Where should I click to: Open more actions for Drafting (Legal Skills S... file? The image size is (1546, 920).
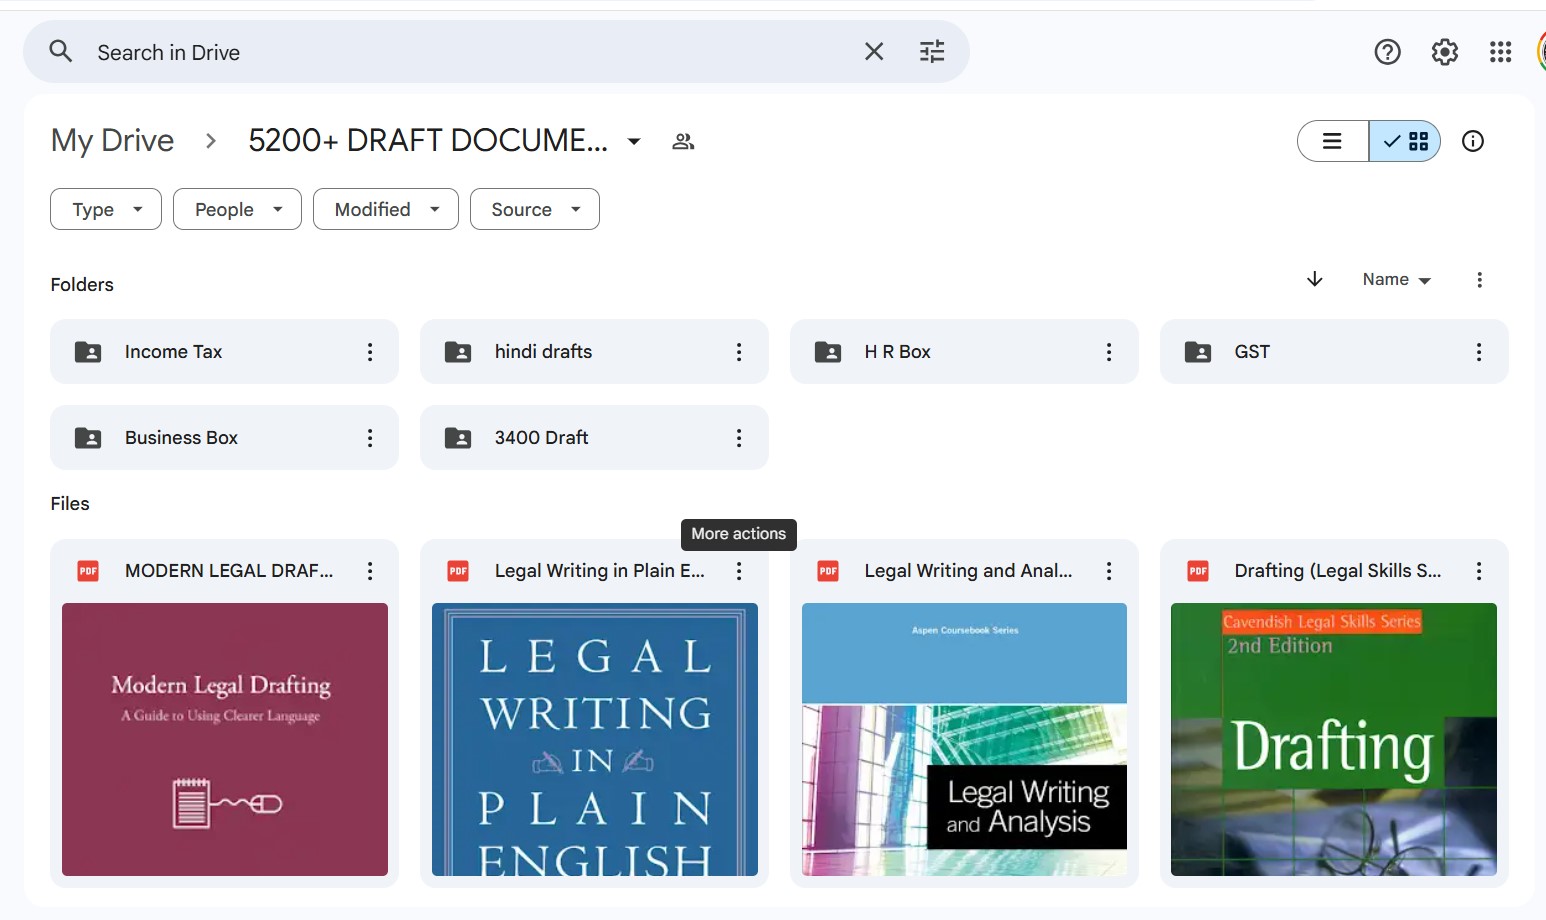[1479, 571]
